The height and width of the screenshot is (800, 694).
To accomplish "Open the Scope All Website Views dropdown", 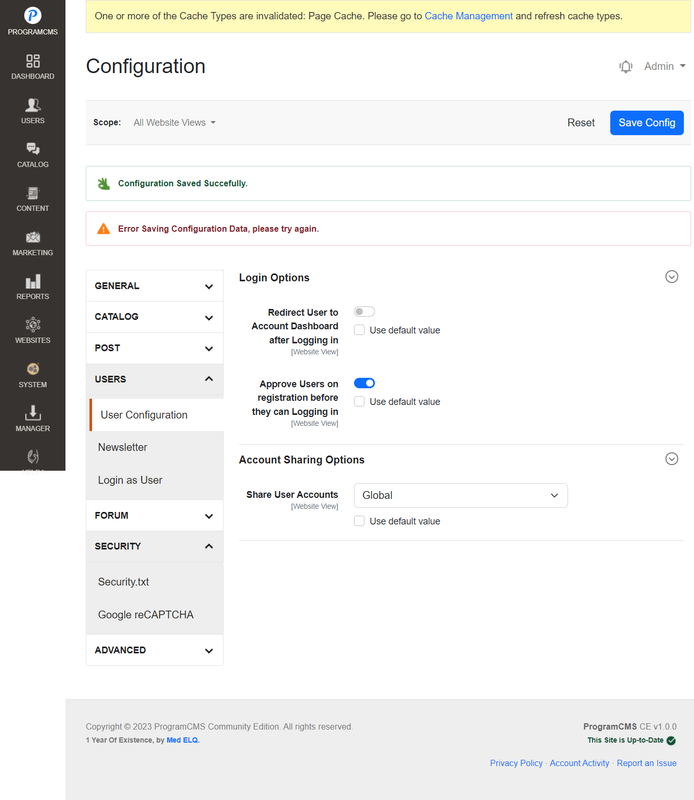I will (175, 122).
